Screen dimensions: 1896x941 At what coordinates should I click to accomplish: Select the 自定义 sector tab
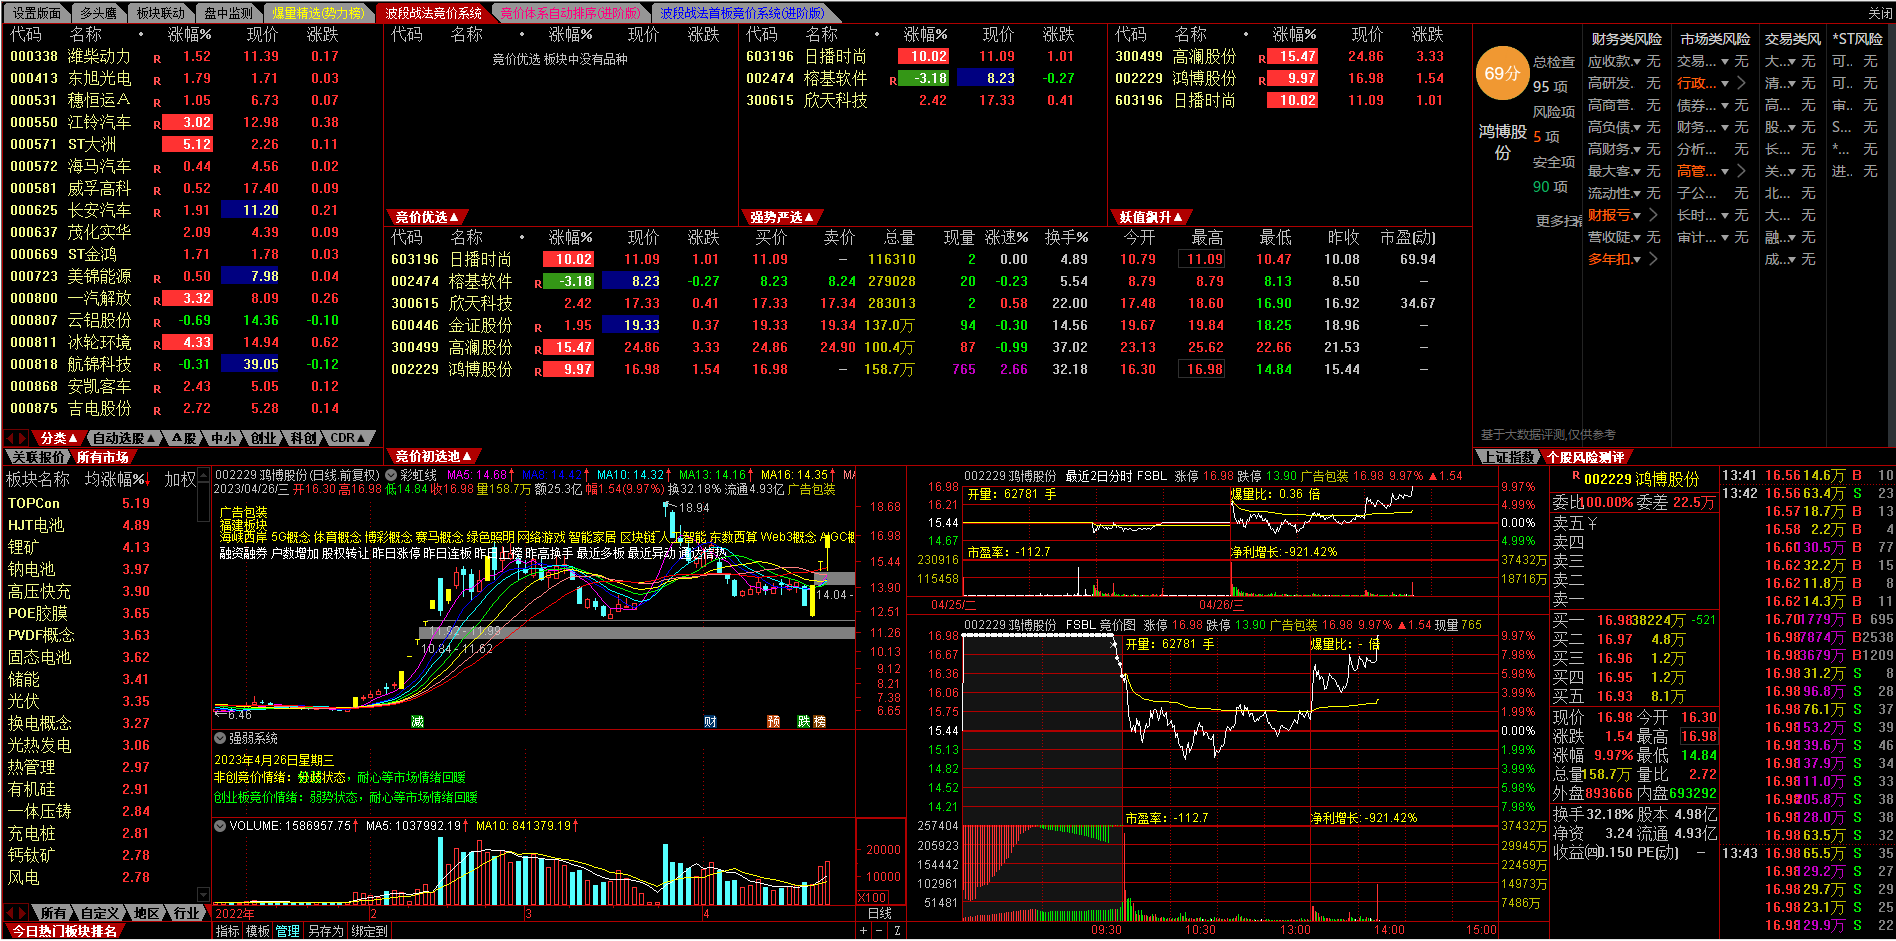click(x=100, y=913)
